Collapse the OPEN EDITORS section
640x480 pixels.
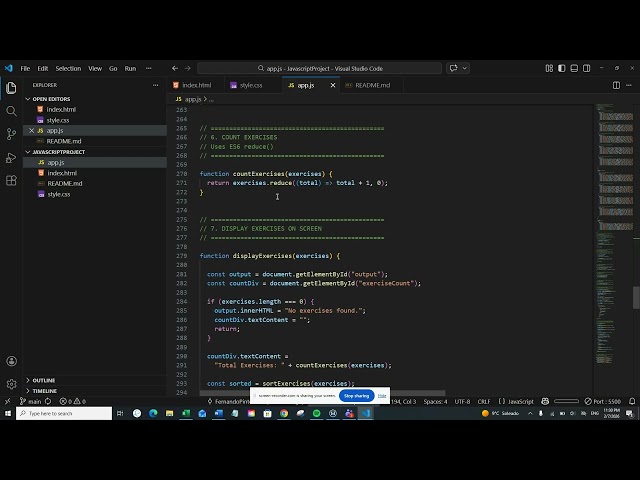click(x=52, y=99)
